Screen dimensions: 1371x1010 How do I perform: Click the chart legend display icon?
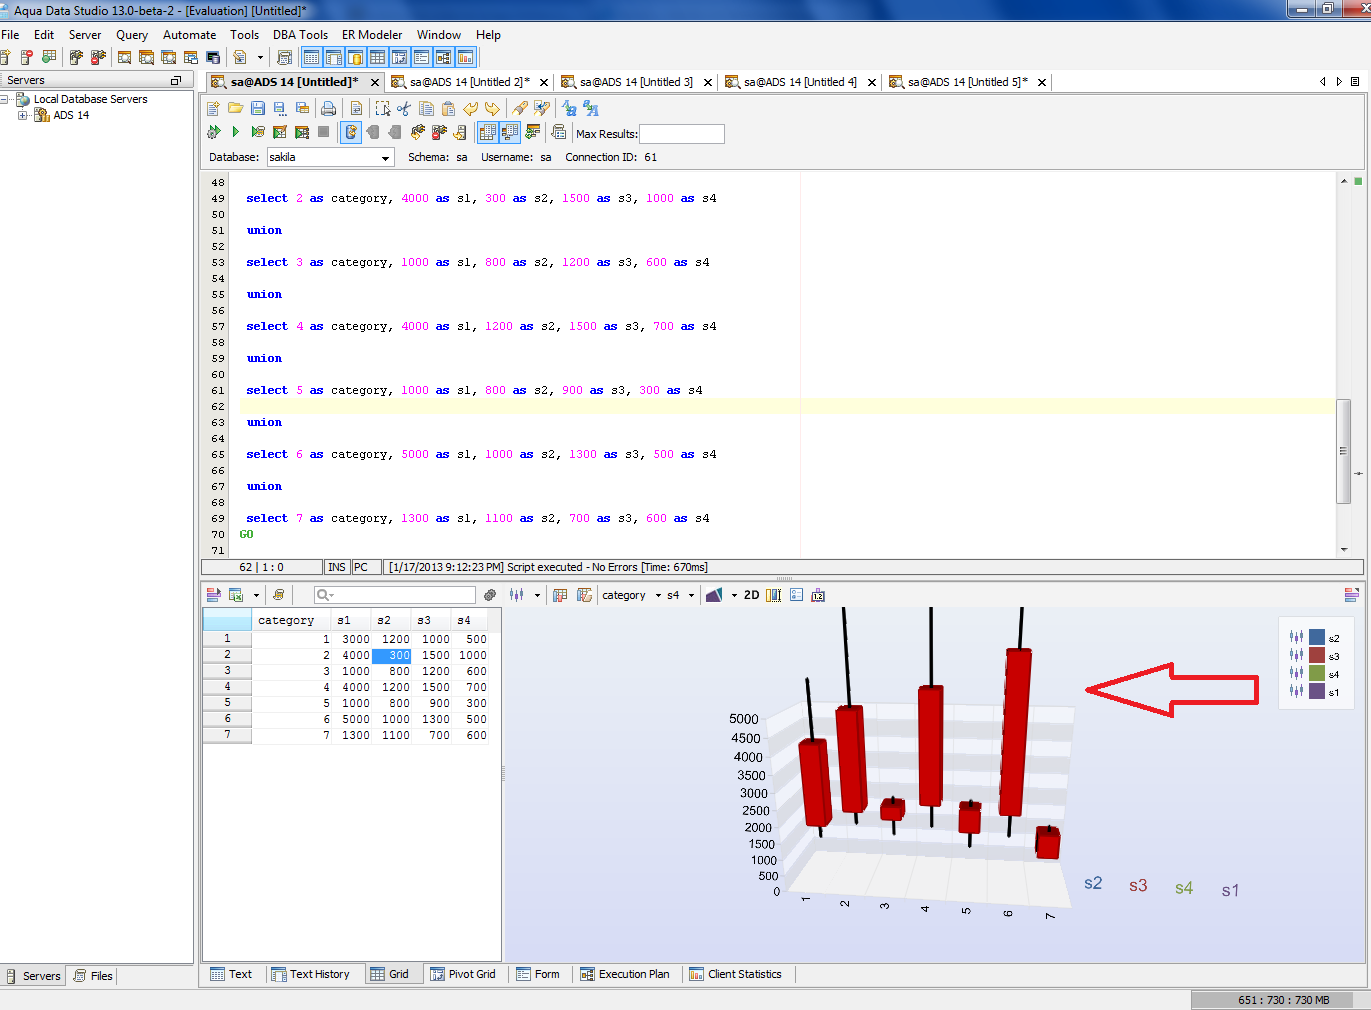796,595
